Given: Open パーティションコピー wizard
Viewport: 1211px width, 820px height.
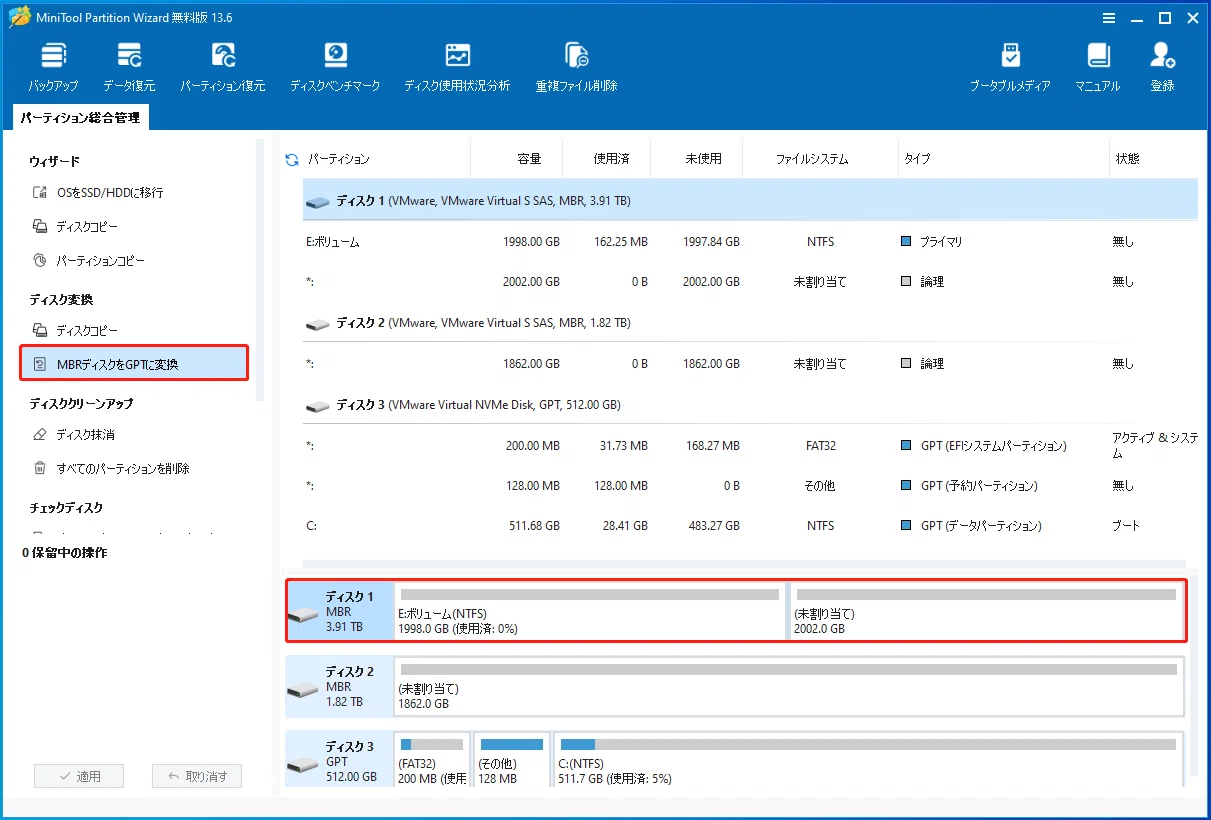Looking at the screenshot, I should pyautogui.click(x=89, y=261).
